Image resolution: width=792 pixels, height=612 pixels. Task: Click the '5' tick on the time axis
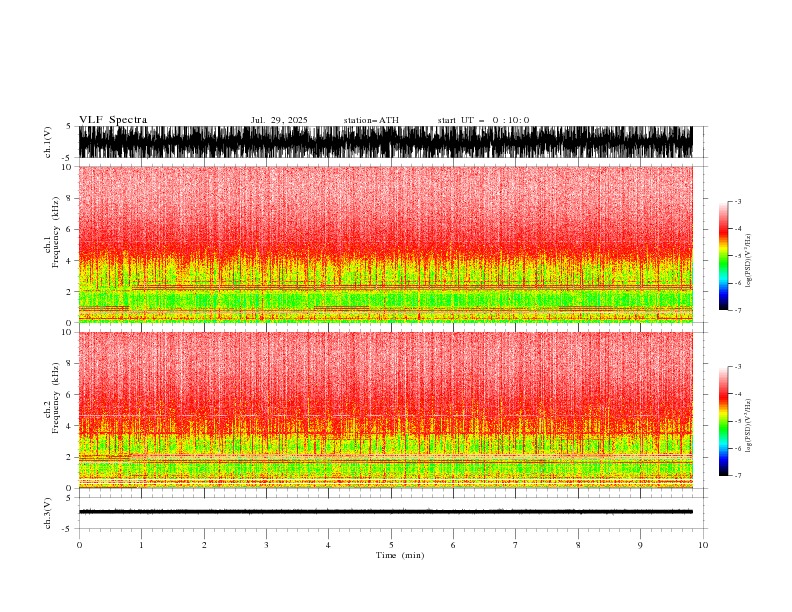click(391, 545)
